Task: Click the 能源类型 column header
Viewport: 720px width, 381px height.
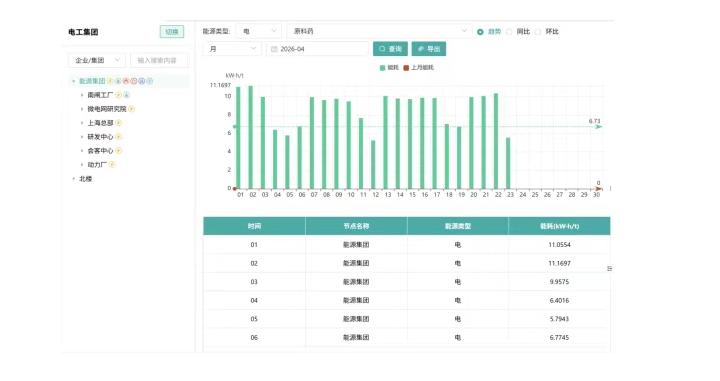Action: [x=458, y=226]
